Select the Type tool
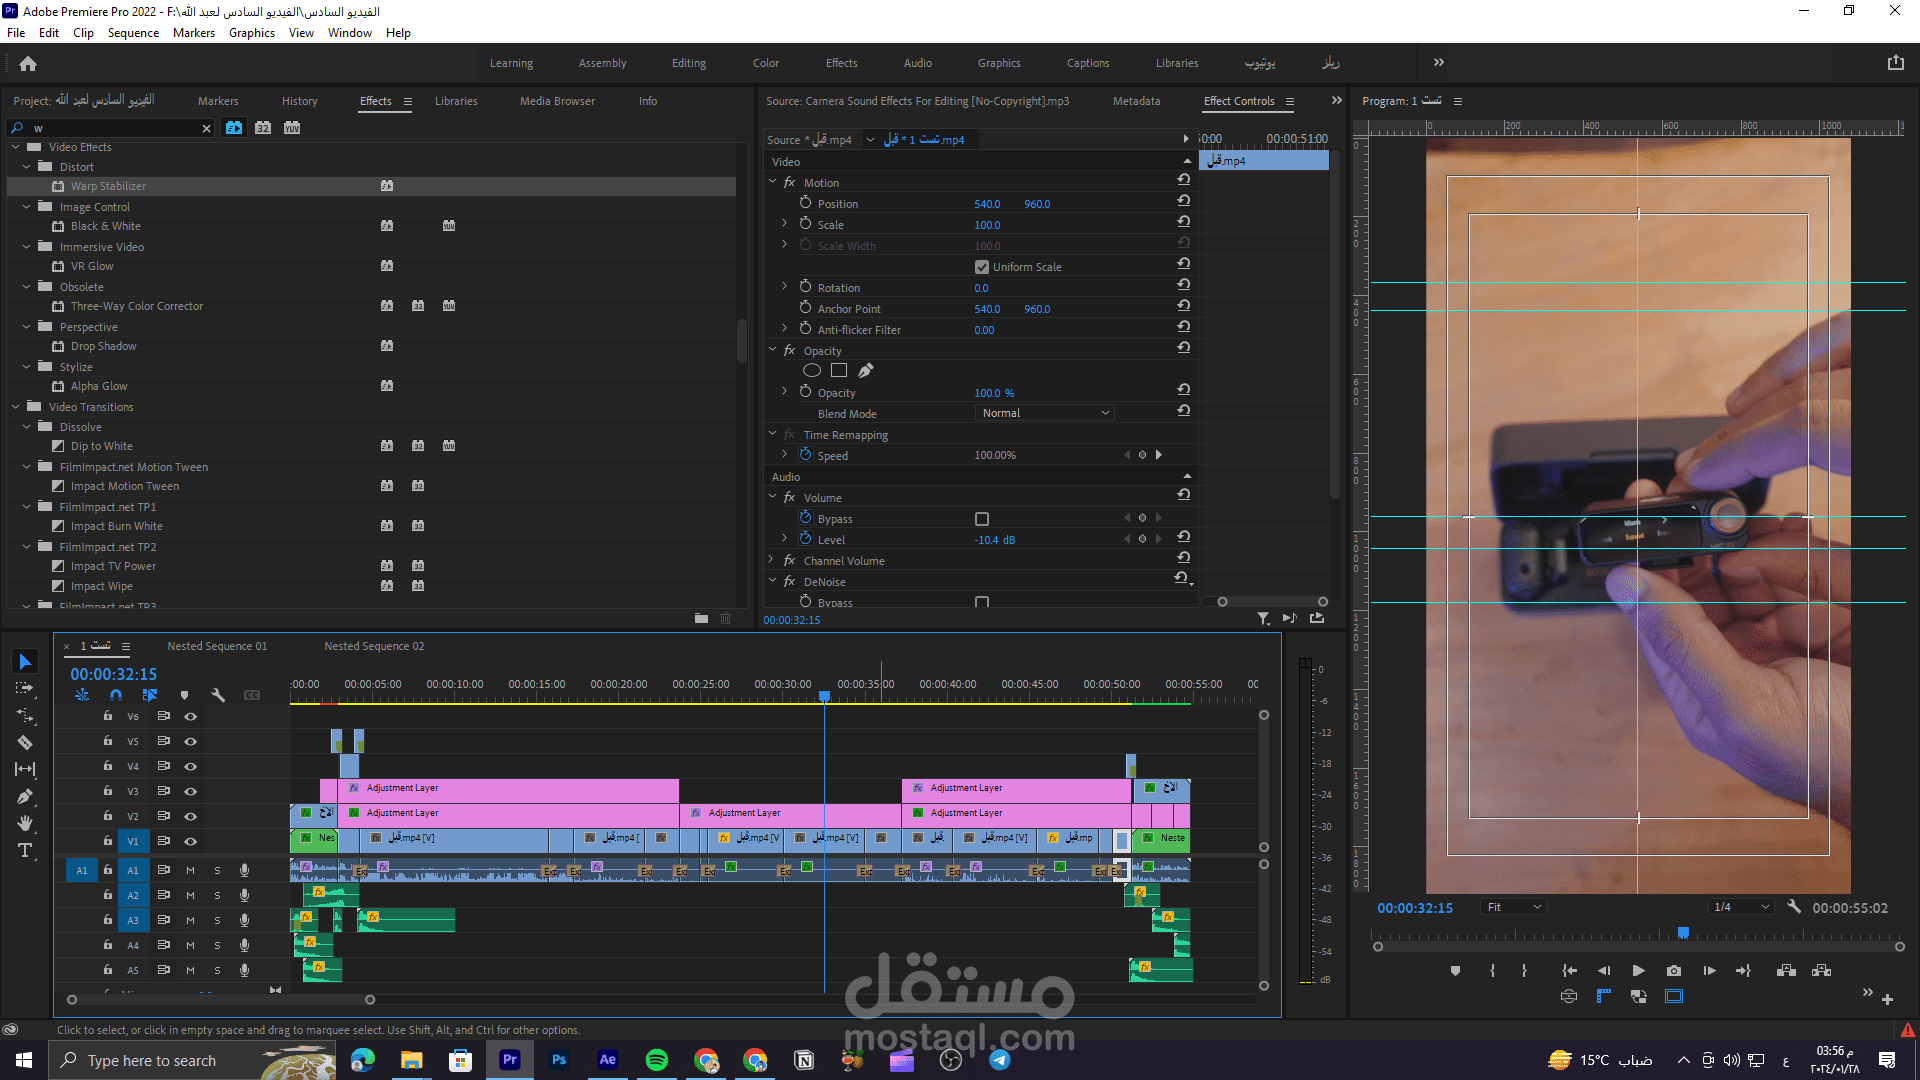The width and height of the screenshot is (1920, 1080). click(25, 851)
